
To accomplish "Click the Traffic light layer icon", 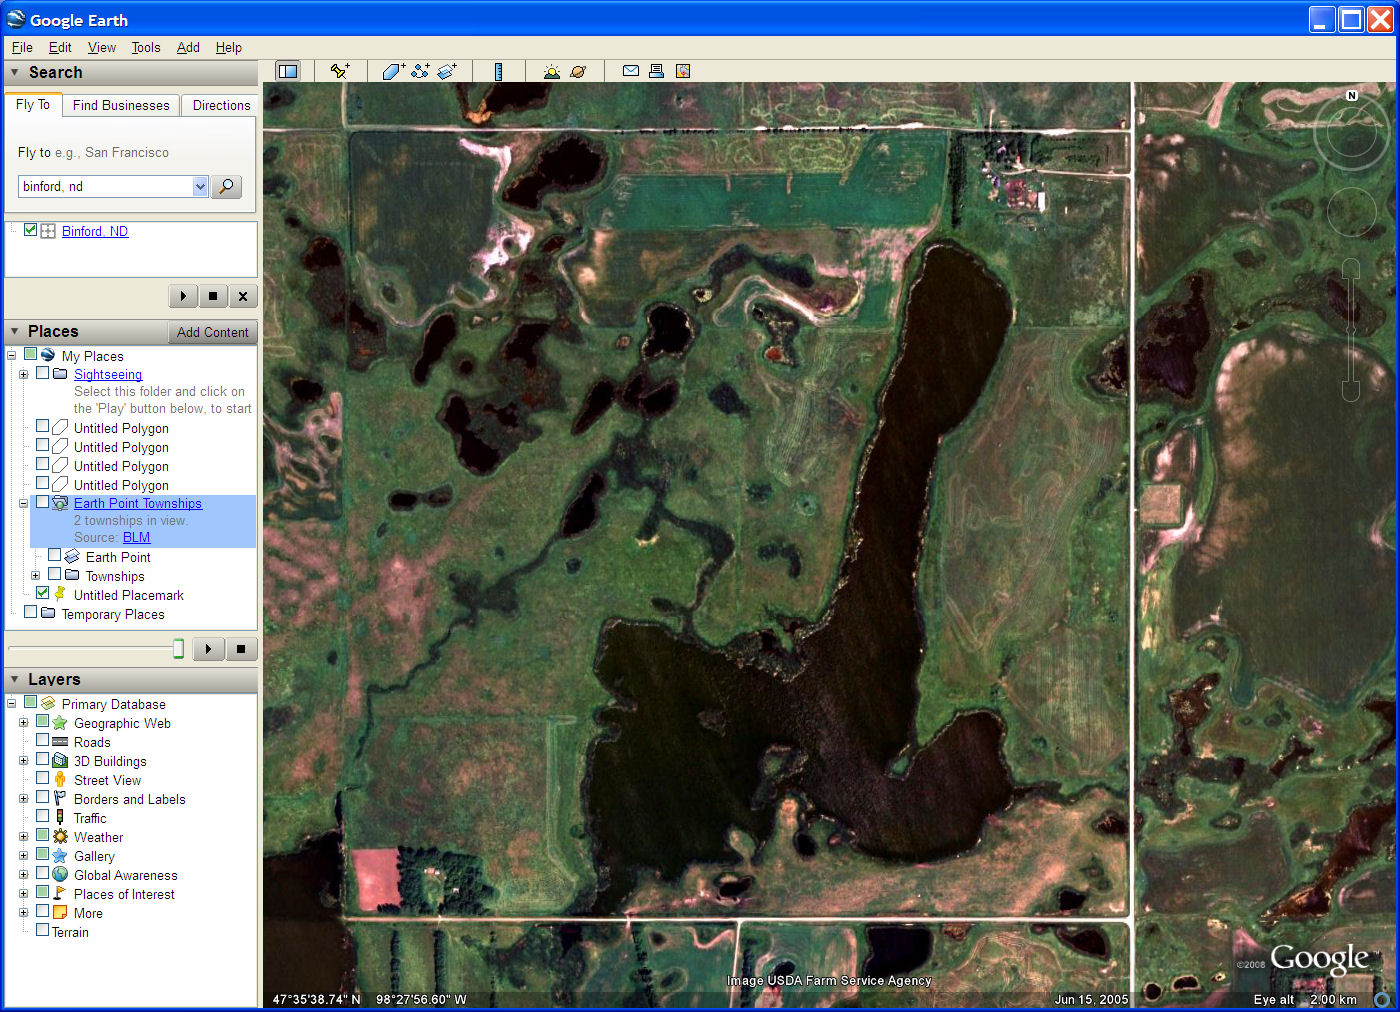I will 60,818.
